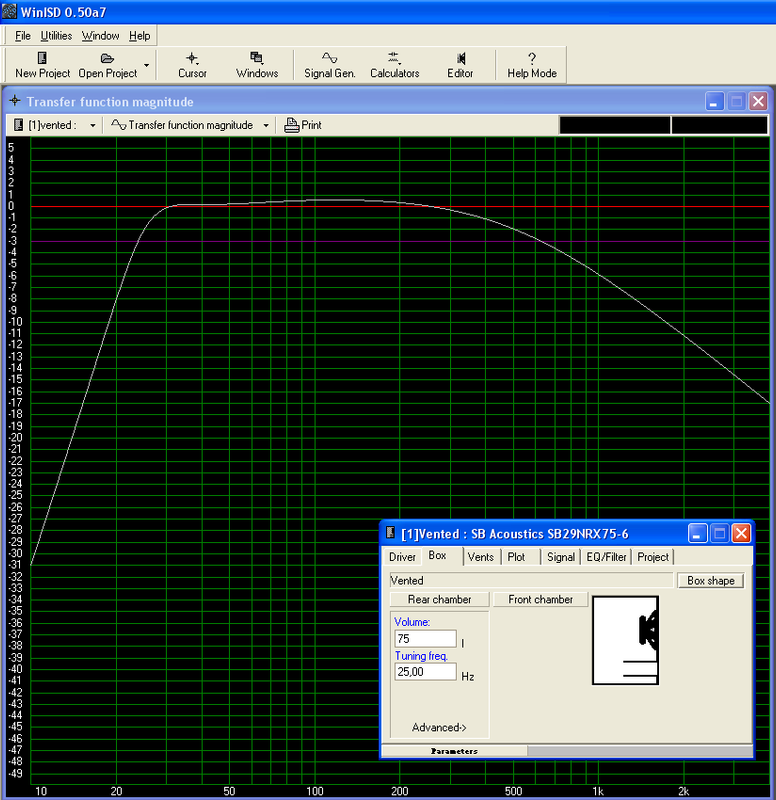Viewport: 776px width, 800px height.
Task: Launch the Signal Gen. tool
Action: [x=330, y=65]
